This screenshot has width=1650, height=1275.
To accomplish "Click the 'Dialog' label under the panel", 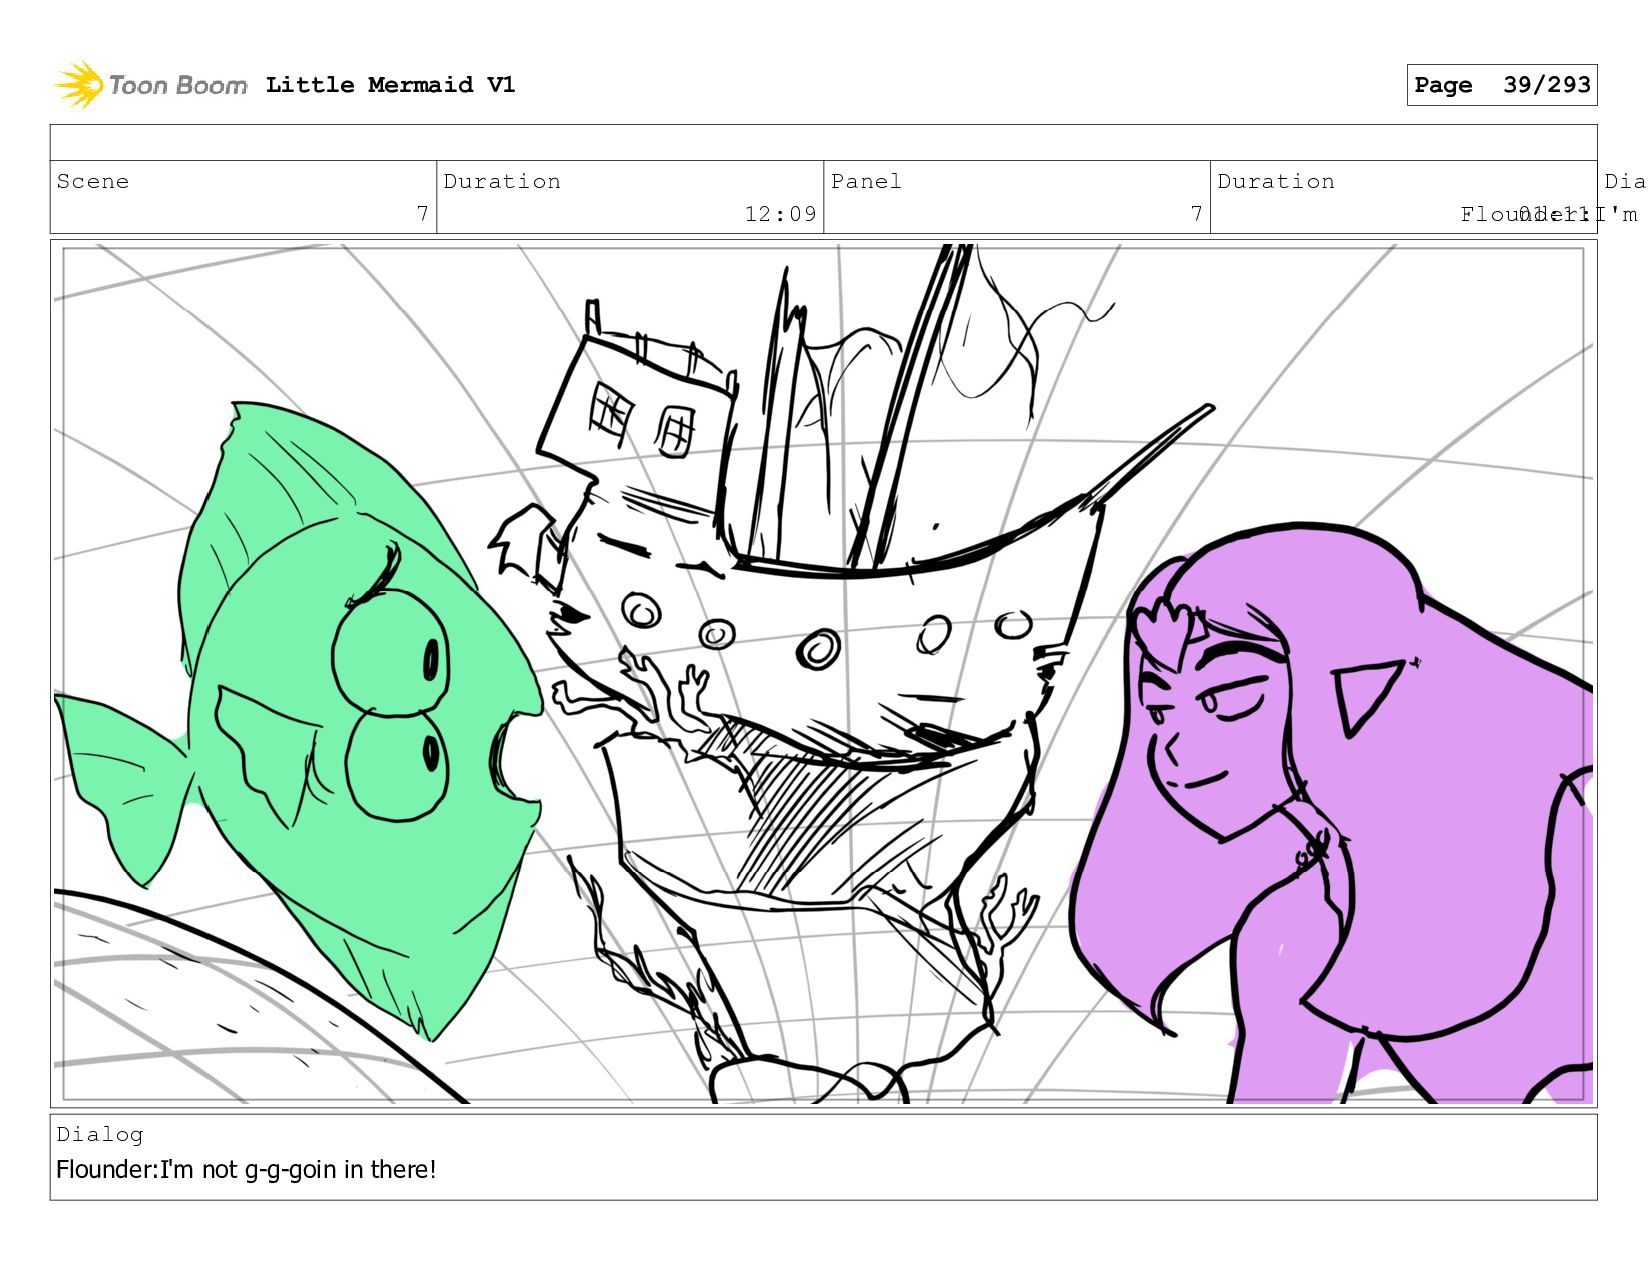I will click(100, 1134).
